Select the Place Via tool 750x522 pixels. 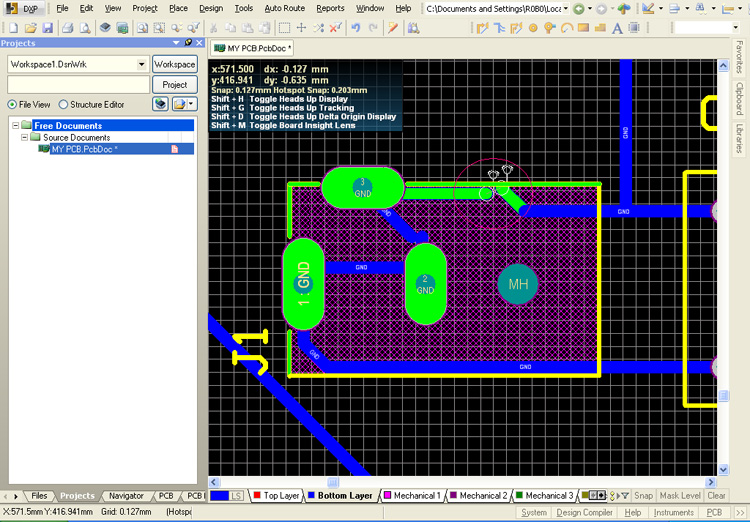(550, 28)
